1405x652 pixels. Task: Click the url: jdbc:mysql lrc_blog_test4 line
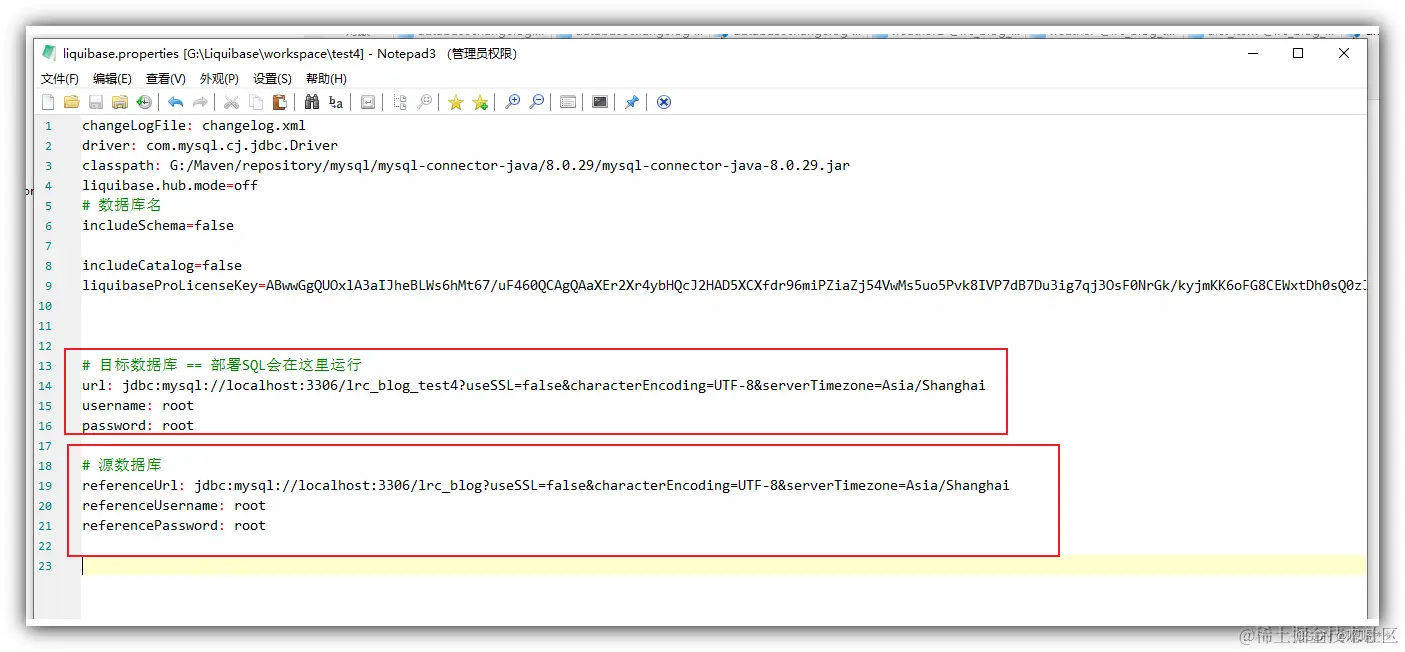click(x=534, y=386)
